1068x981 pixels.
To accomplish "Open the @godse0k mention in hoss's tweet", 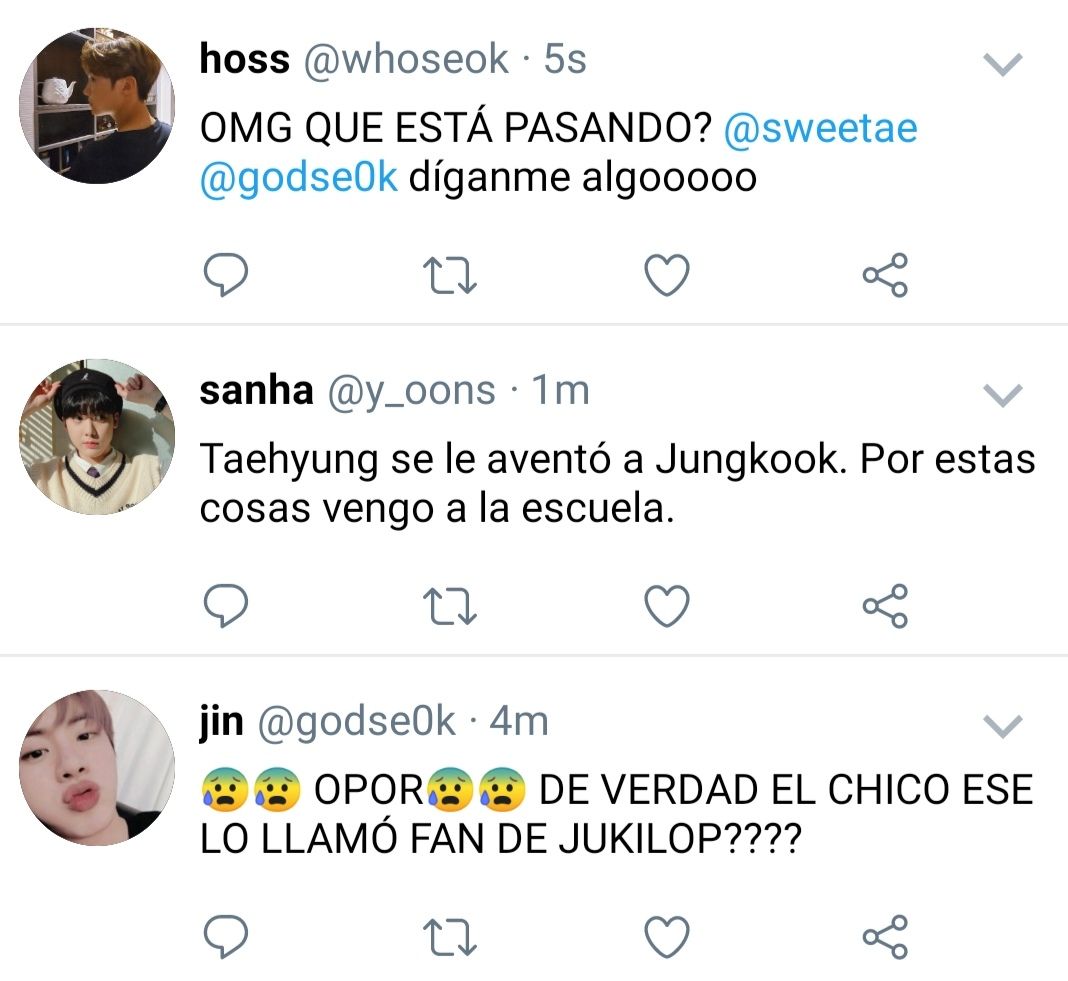I will pyautogui.click(x=298, y=178).
